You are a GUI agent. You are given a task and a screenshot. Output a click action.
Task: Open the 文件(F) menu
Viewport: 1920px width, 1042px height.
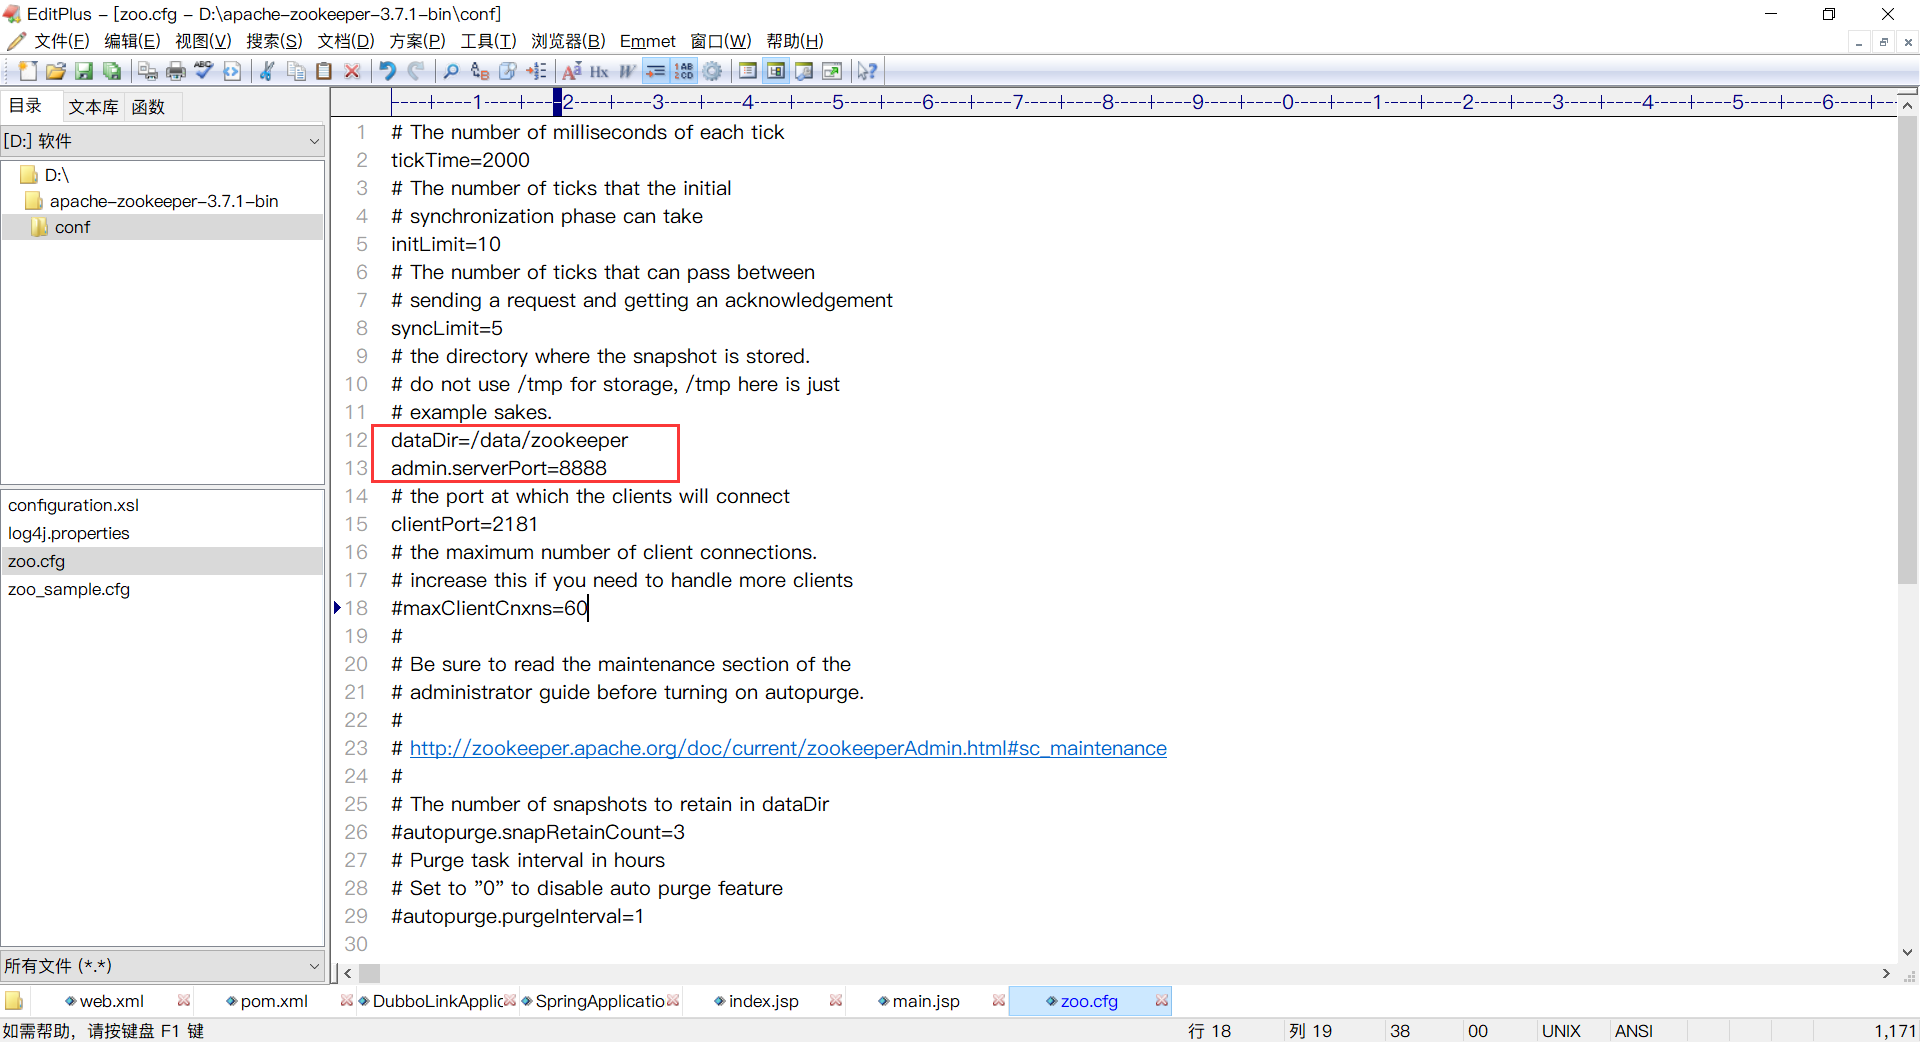pos(61,41)
